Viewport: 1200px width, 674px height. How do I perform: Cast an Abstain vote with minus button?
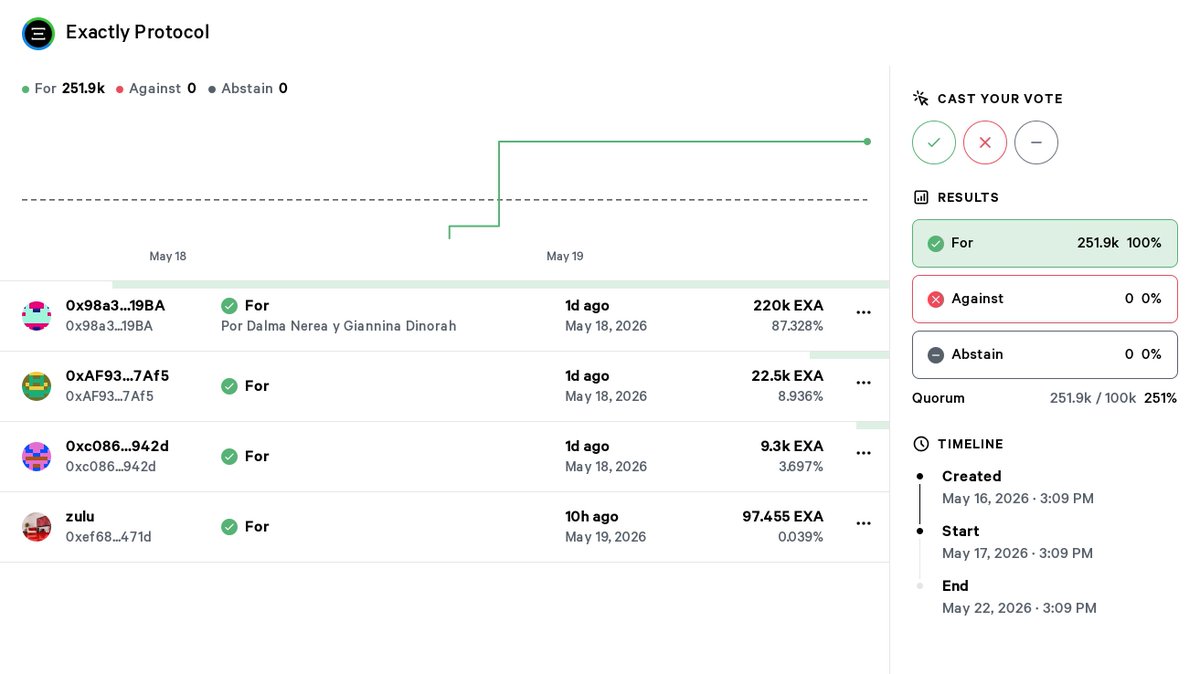(1036, 143)
